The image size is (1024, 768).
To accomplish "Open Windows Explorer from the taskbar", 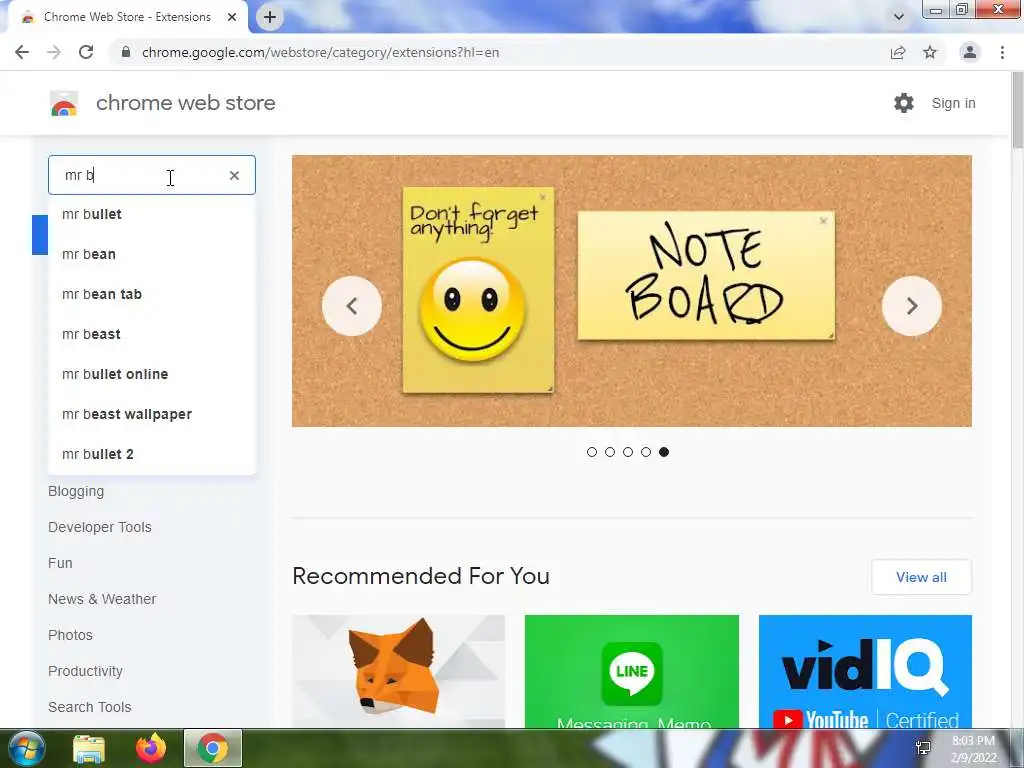I will [89, 748].
